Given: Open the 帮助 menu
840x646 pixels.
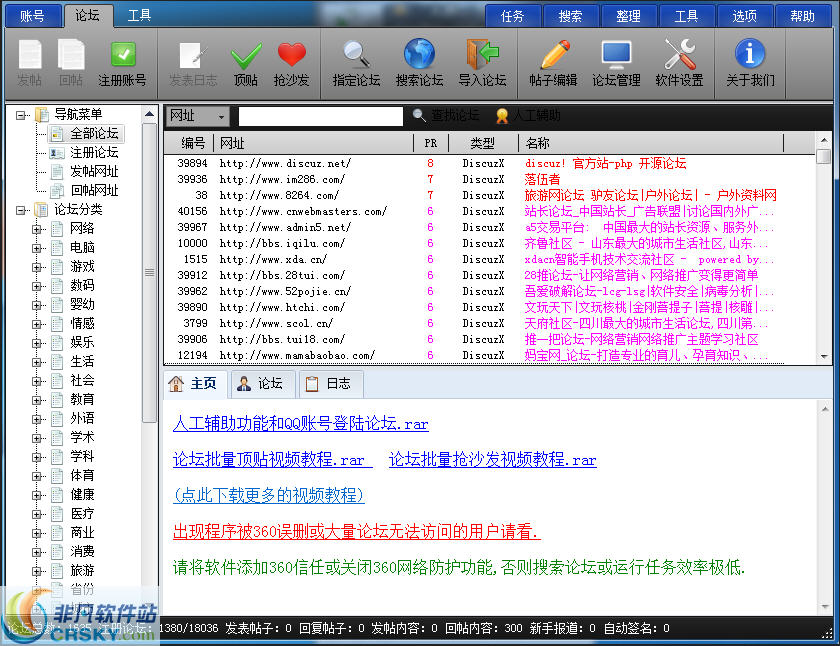Looking at the screenshot, I should (x=802, y=16).
